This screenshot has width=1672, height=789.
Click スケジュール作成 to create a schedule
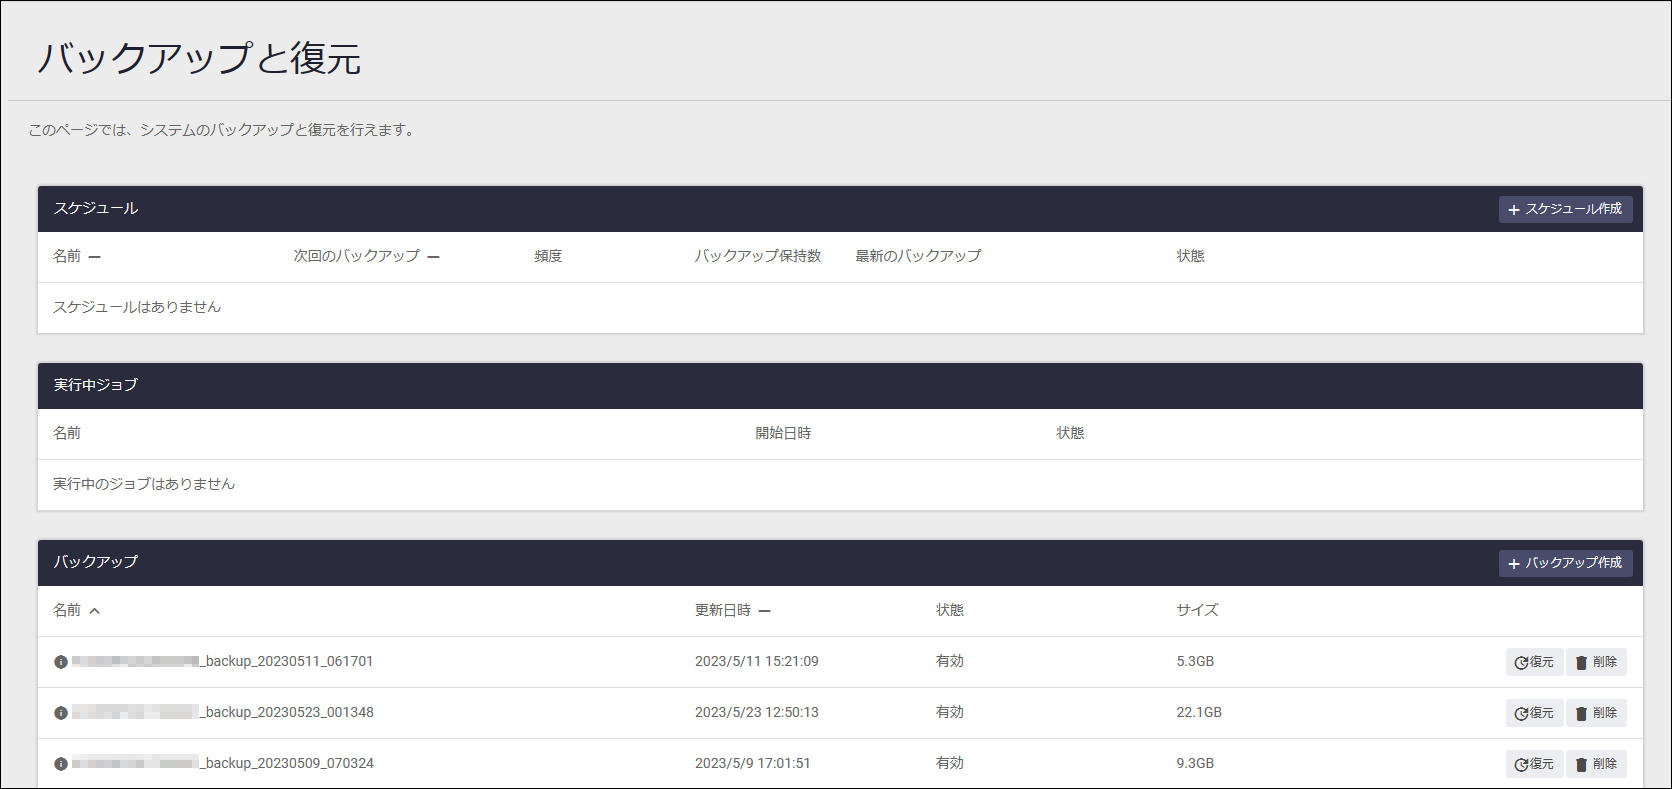1565,209
